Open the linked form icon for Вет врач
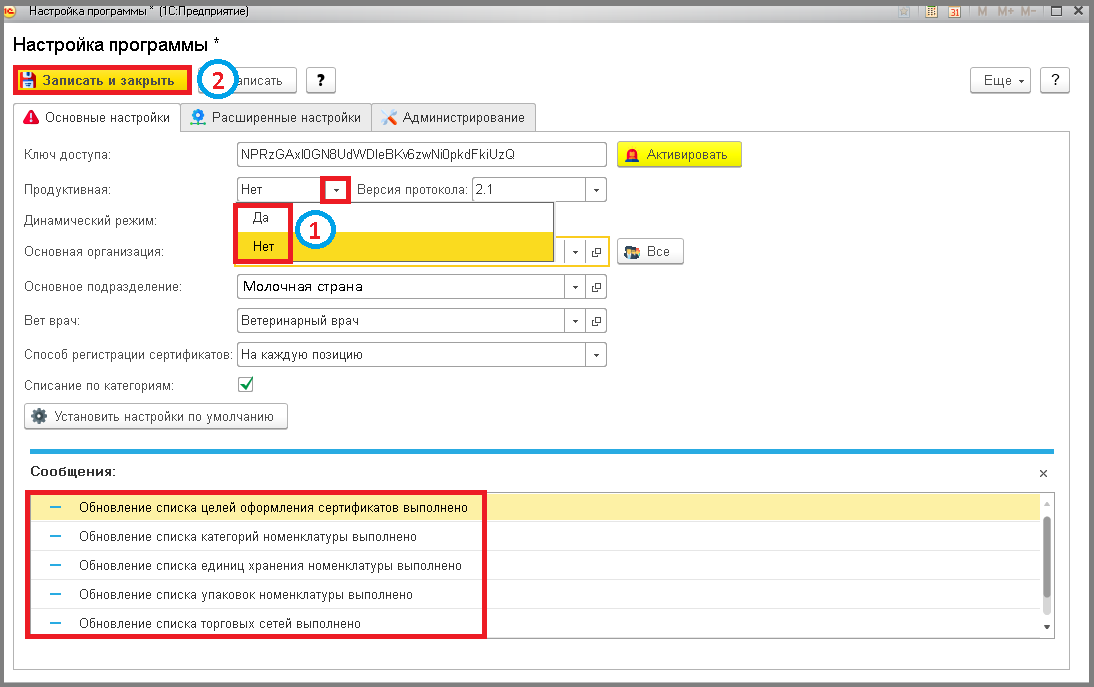This screenshot has height=687, width=1094. (597, 321)
